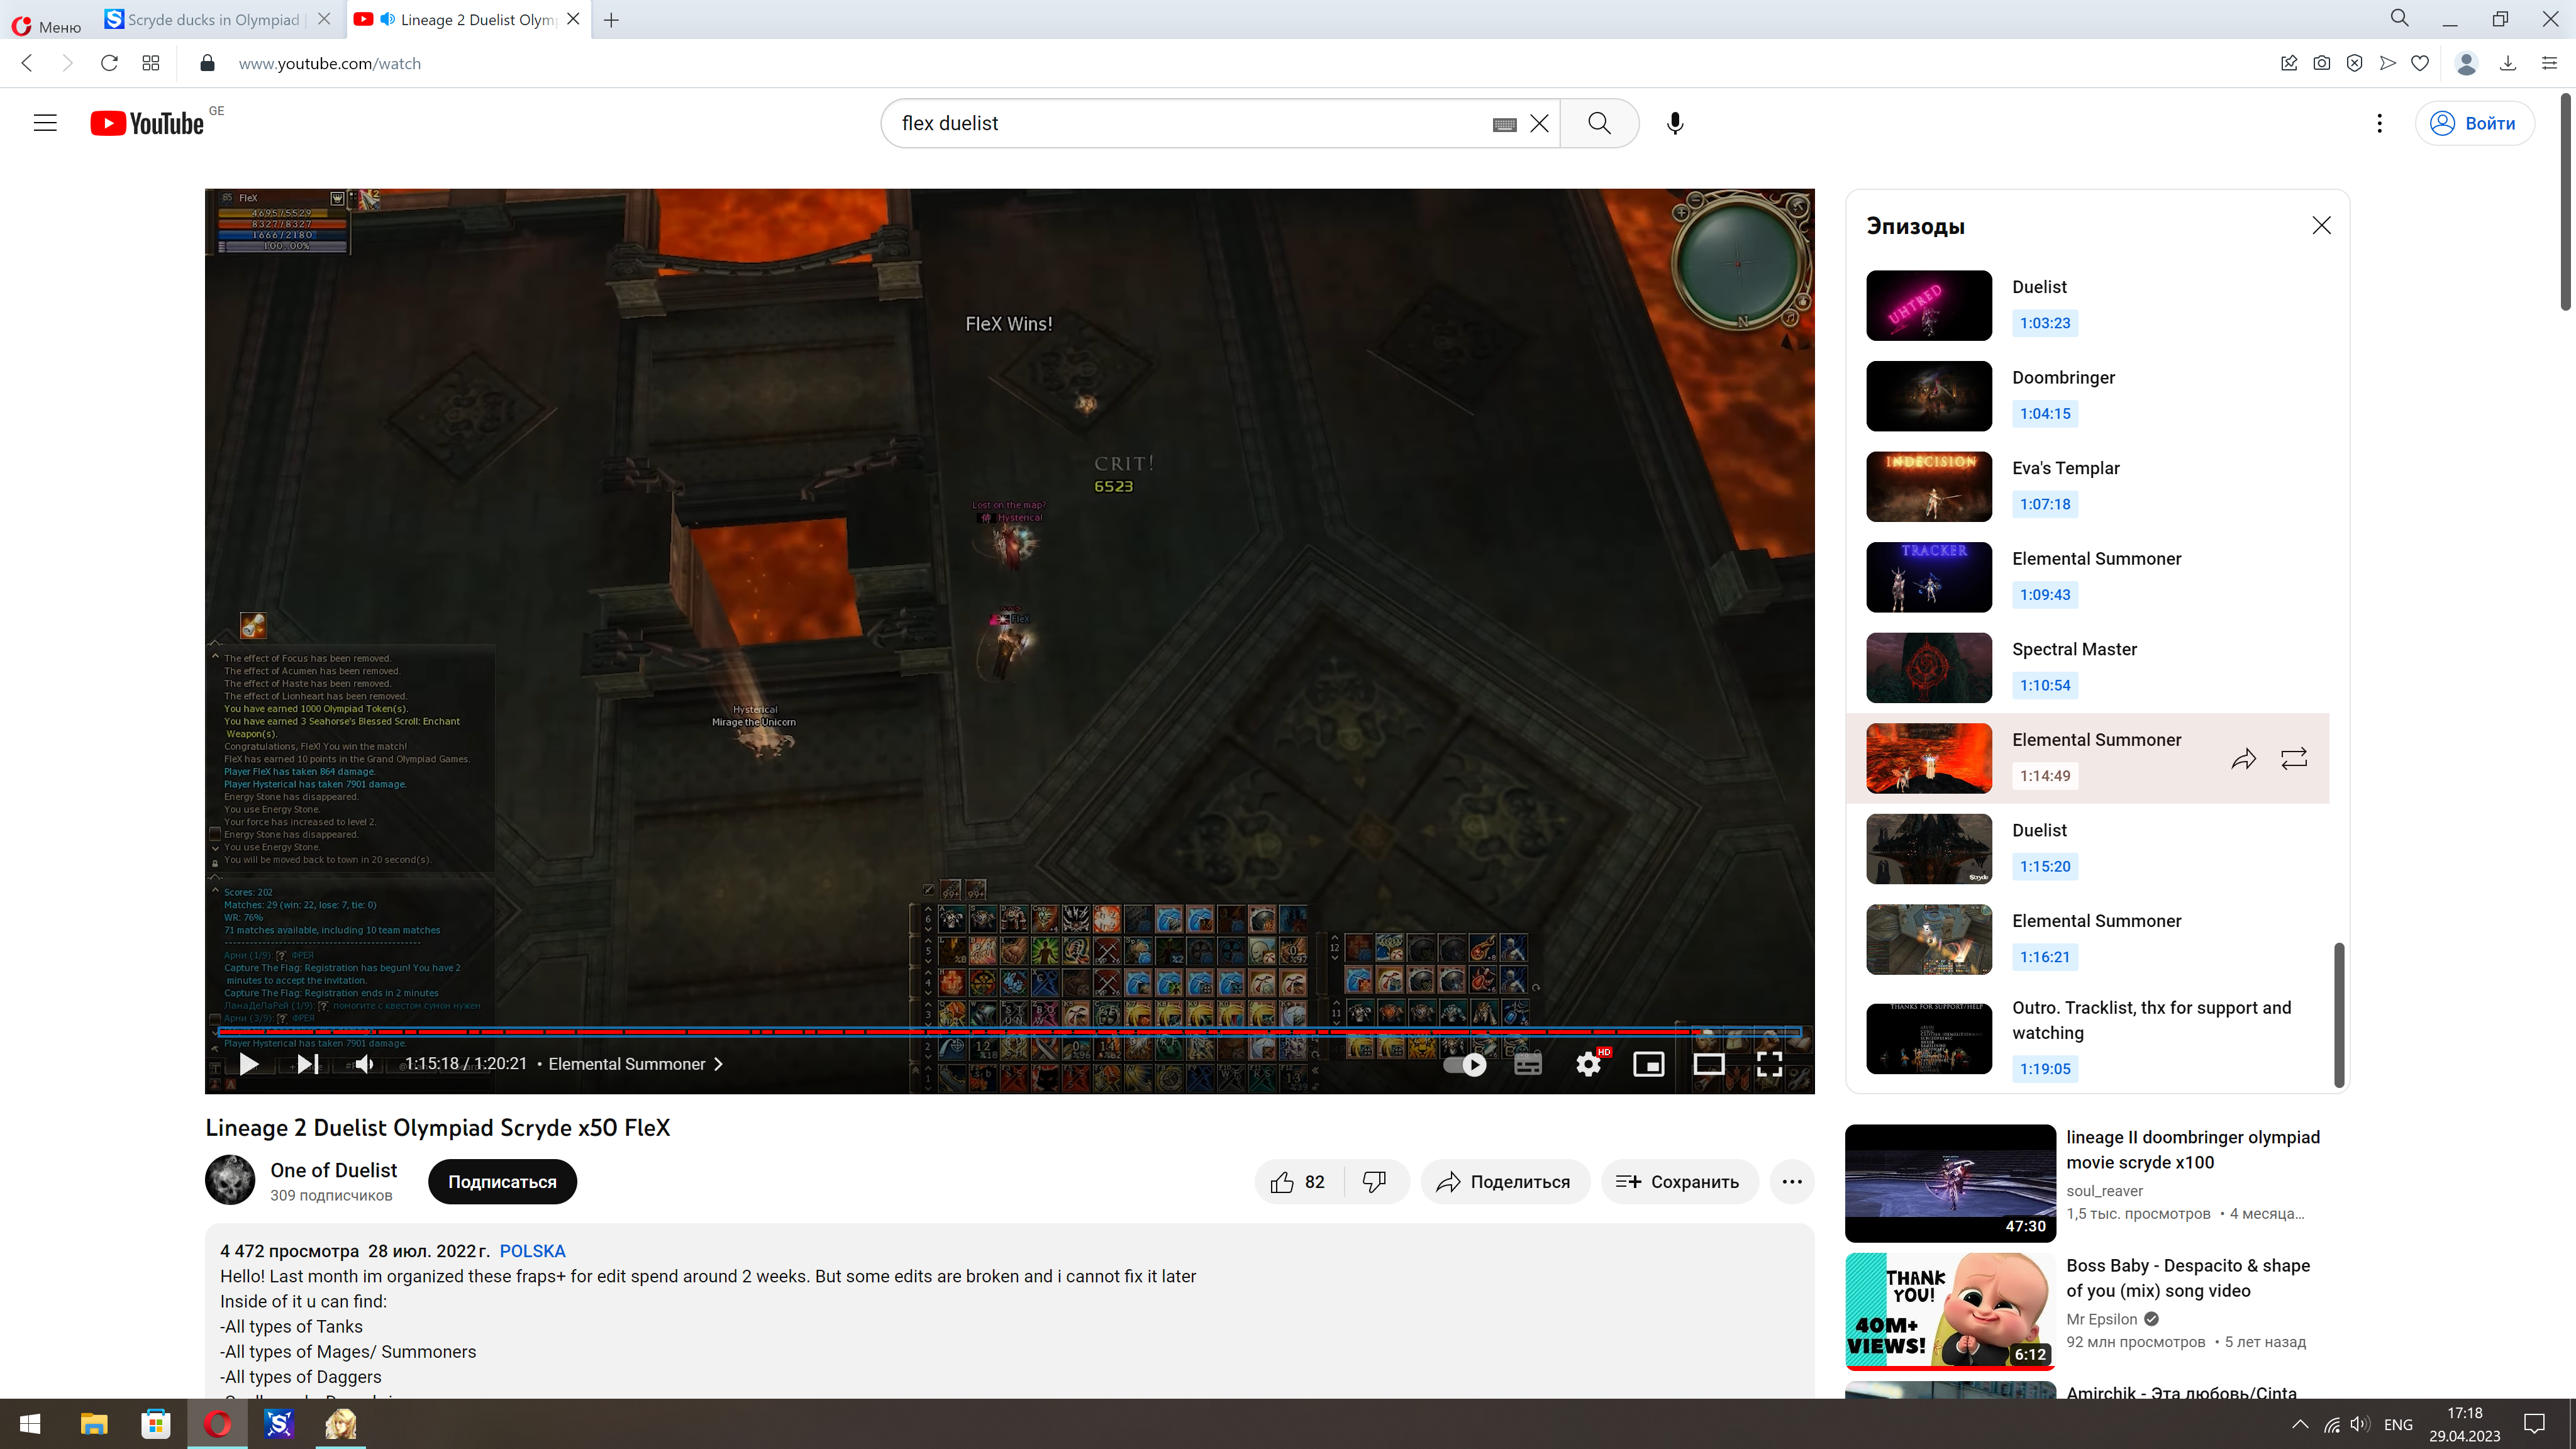The width and height of the screenshot is (2576, 1449).
Task: Skip to the next video
Action: 308,1064
